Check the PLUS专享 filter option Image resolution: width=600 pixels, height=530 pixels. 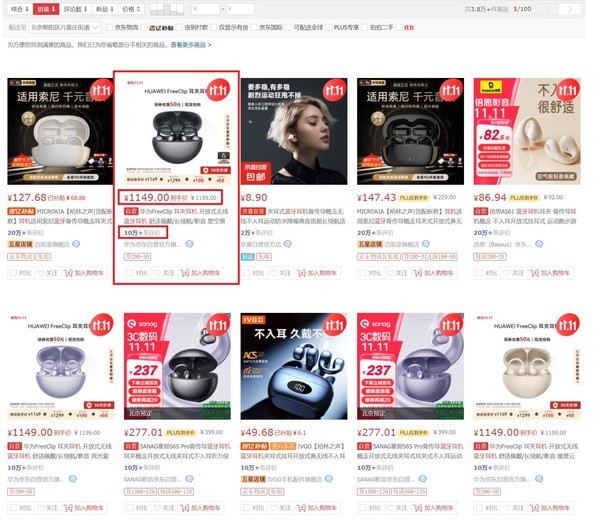328,28
